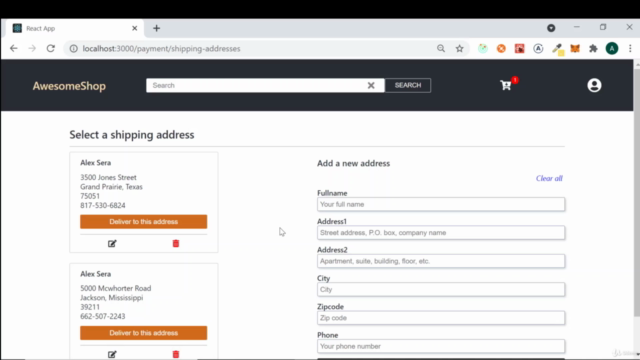
Task: Focus the Zipcode input field
Action: 441,318
